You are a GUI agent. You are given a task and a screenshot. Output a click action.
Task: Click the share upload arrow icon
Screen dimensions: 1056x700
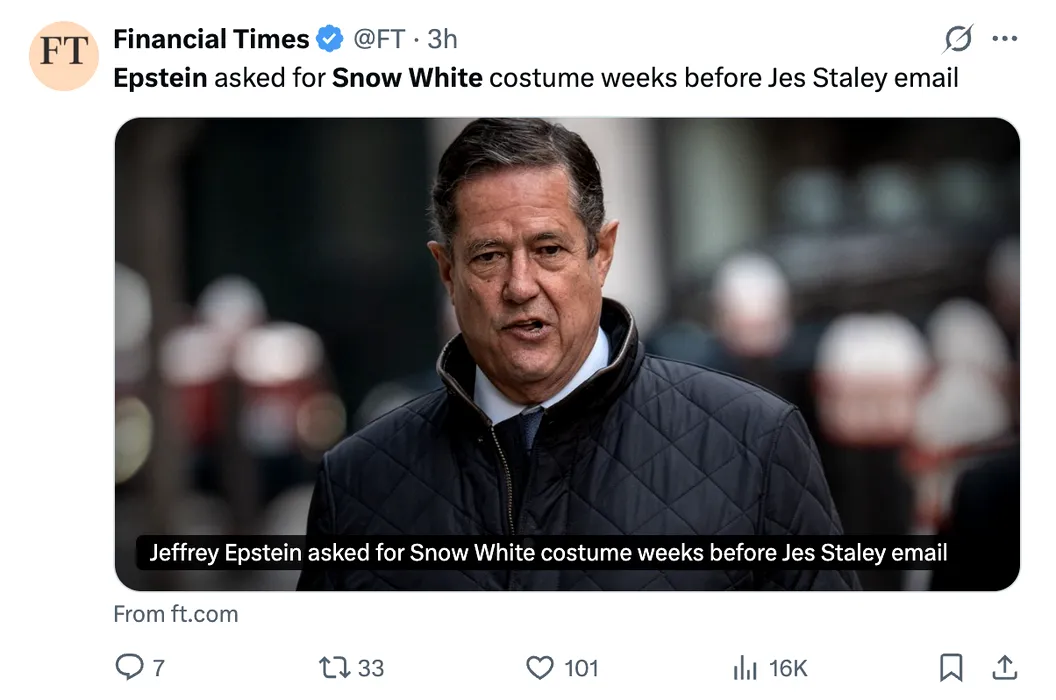(x=1004, y=667)
